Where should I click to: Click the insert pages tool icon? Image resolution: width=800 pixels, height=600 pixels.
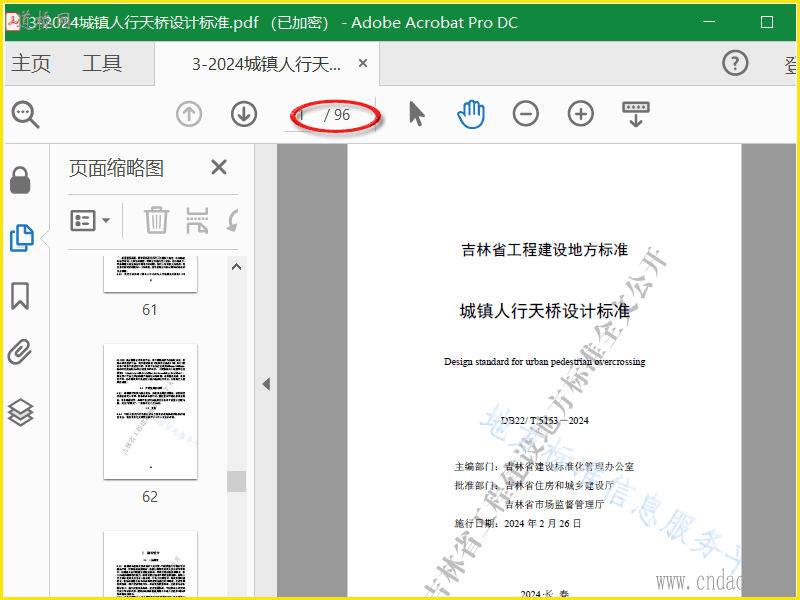click(x=197, y=220)
